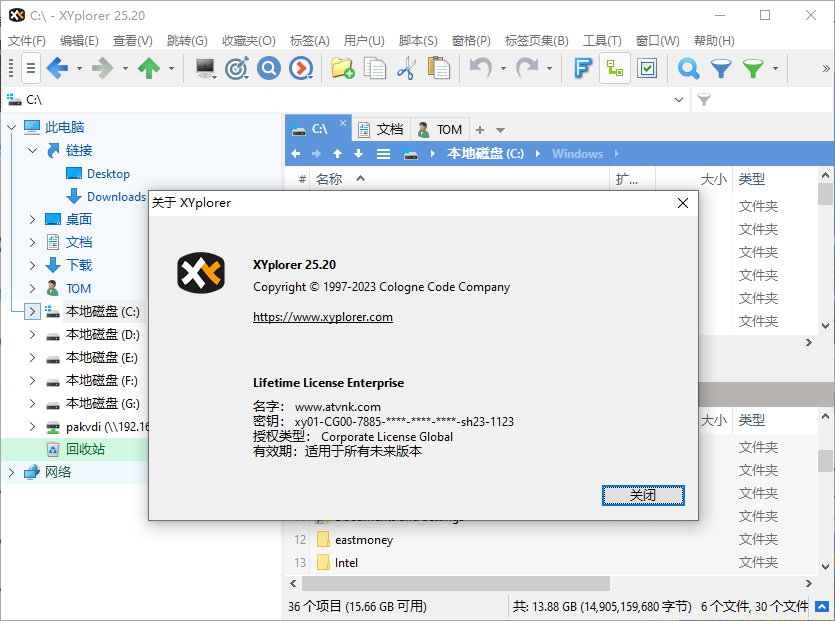Close the C:\ tab with its X

pos(343,123)
